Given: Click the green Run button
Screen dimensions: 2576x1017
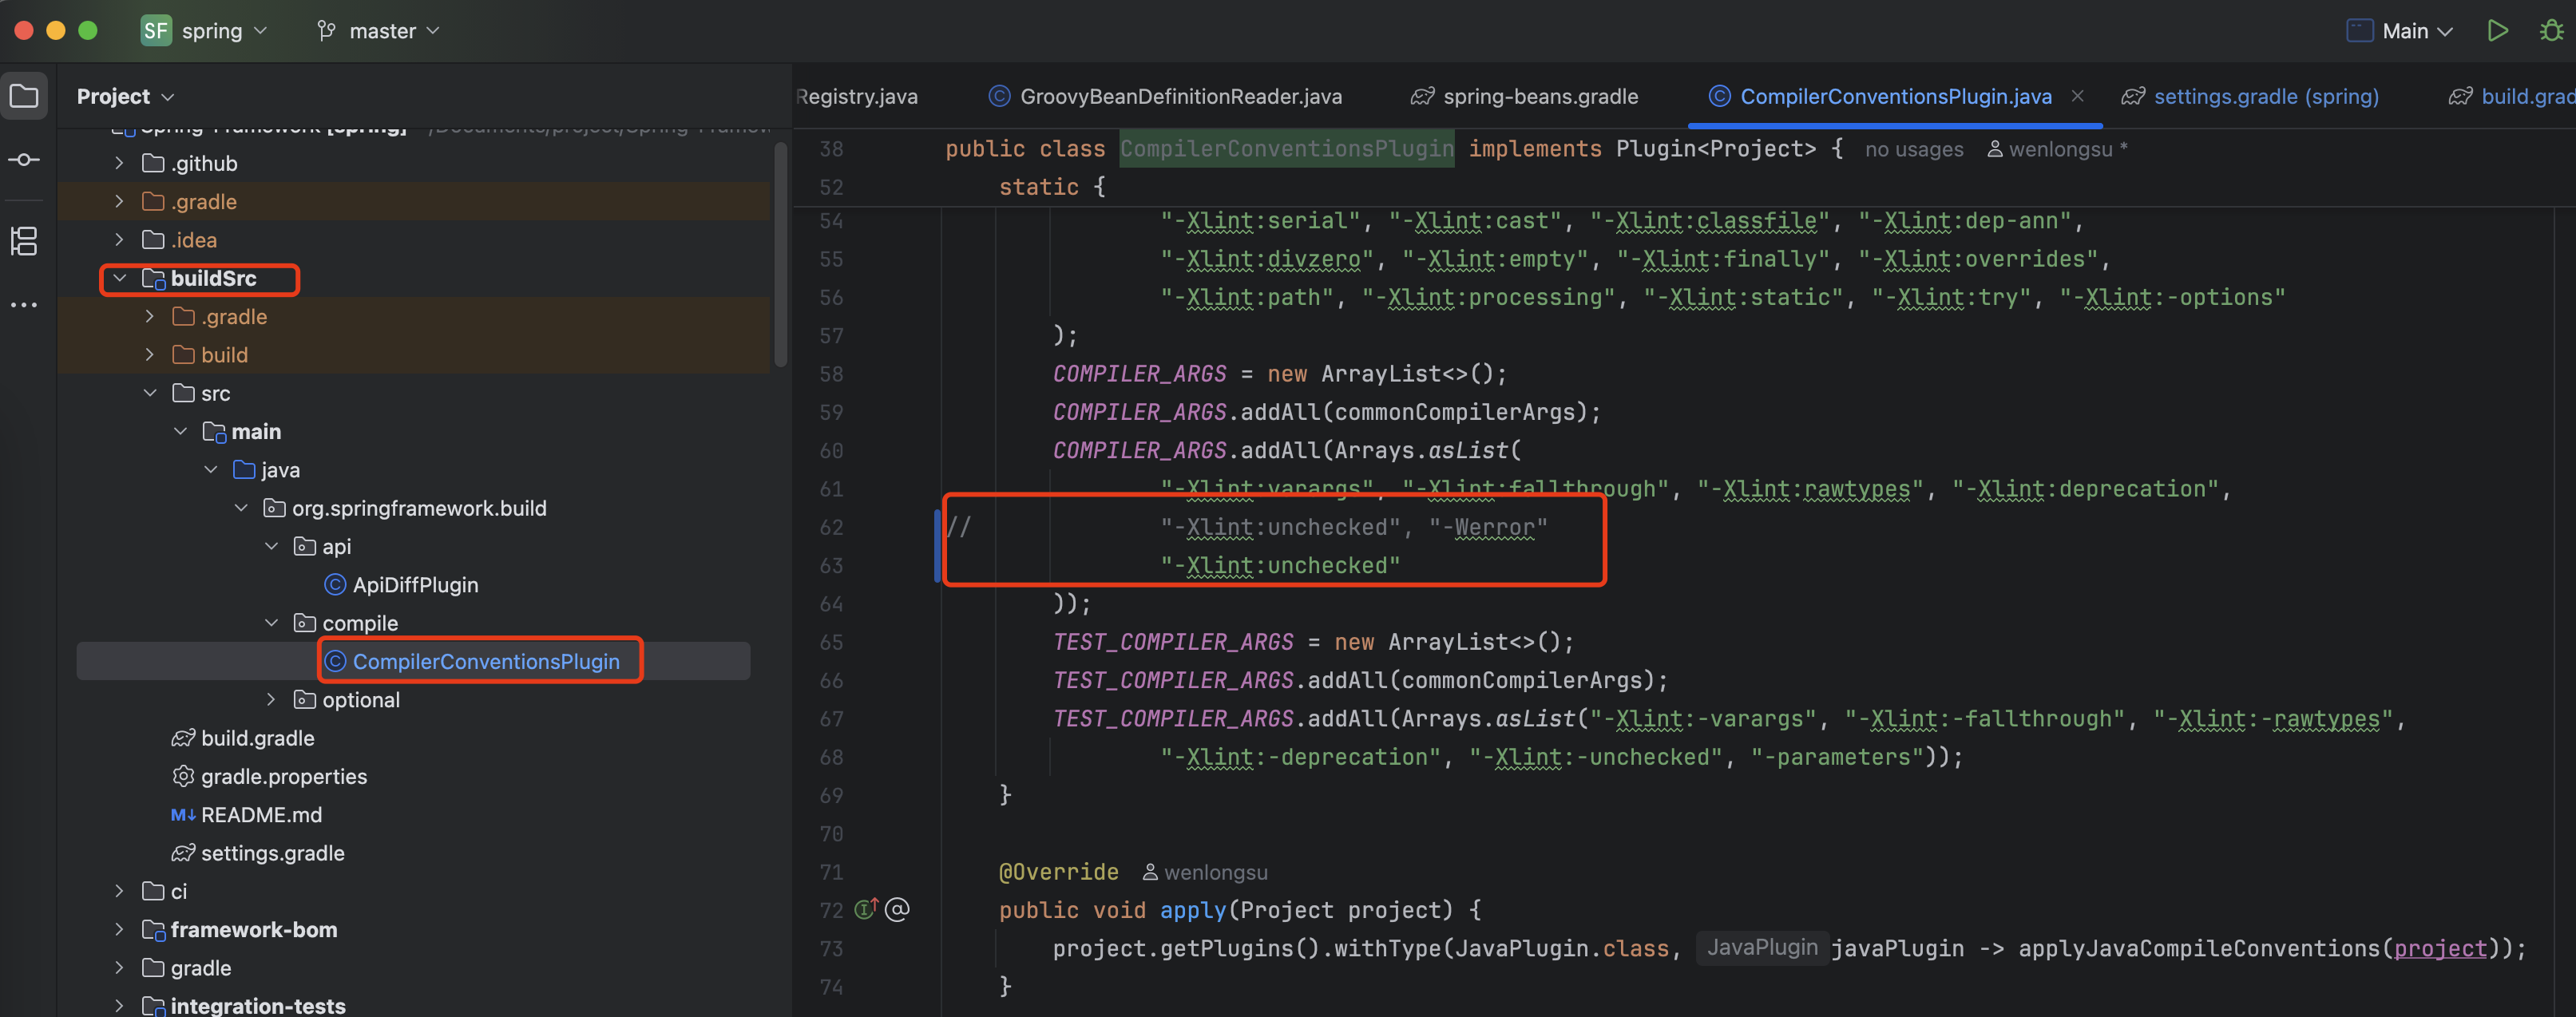Looking at the screenshot, I should tap(2496, 31).
